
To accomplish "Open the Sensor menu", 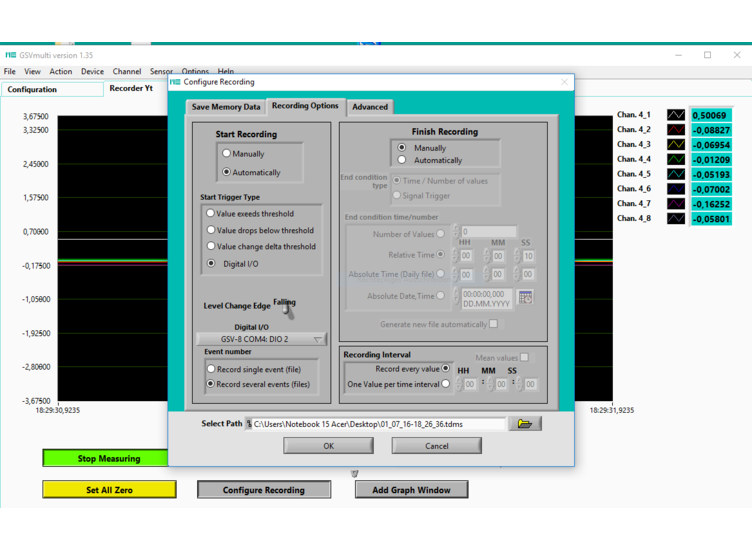I will [x=161, y=72].
